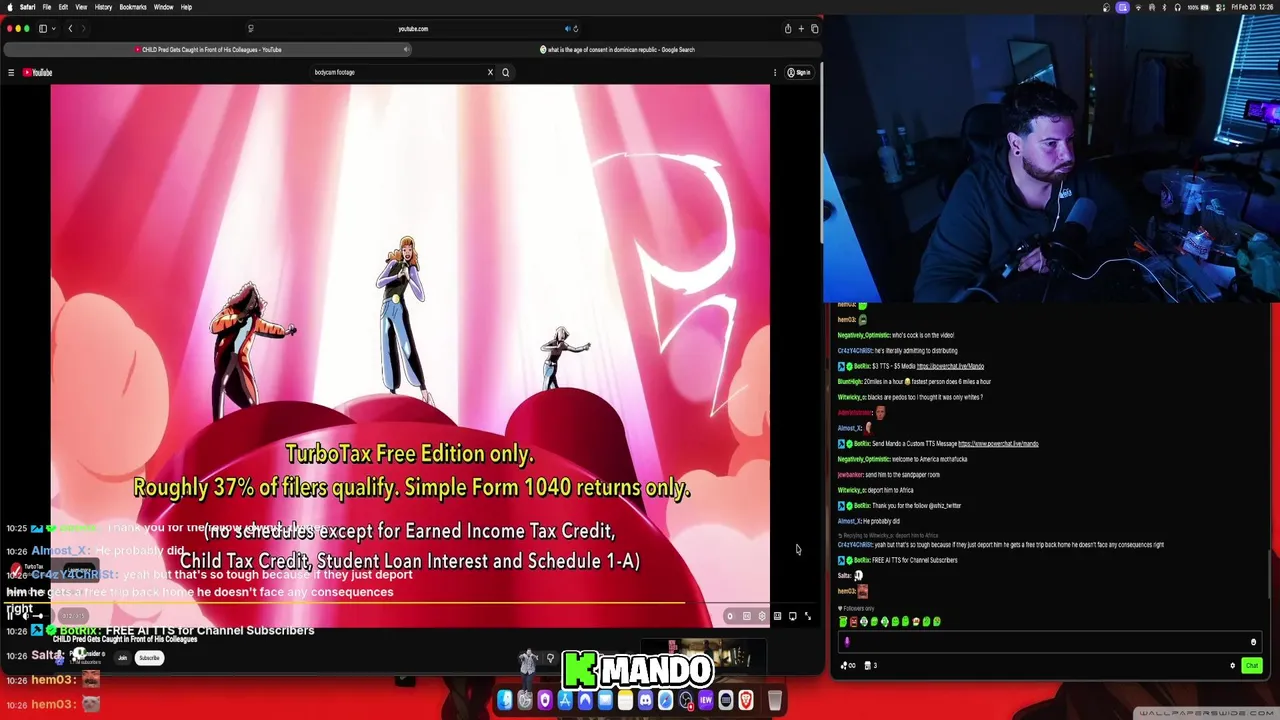The width and height of the screenshot is (1280, 720).
Task: Open Discord from the Dock
Action: (x=645, y=701)
